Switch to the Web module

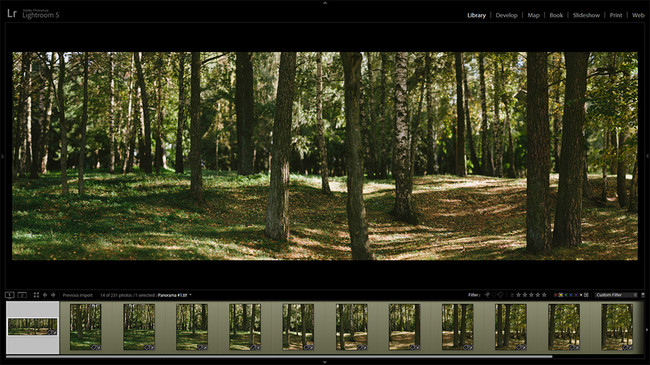coord(638,15)
